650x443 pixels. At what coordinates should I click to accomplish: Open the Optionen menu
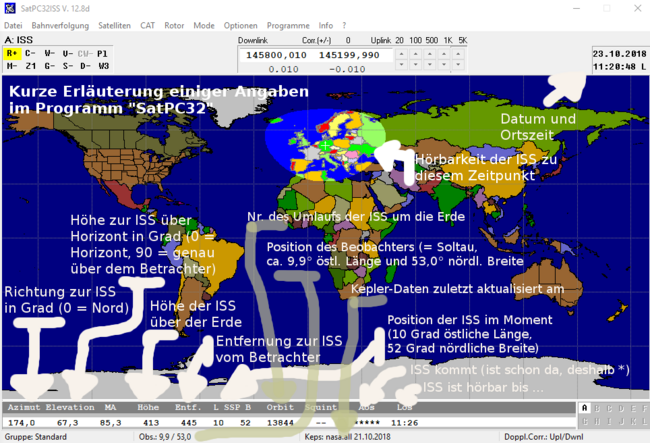point(240,25)
